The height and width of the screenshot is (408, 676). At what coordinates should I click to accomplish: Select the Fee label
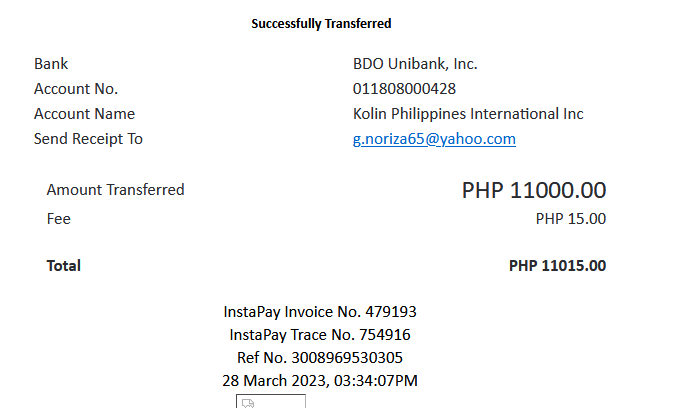coord(59,218)
